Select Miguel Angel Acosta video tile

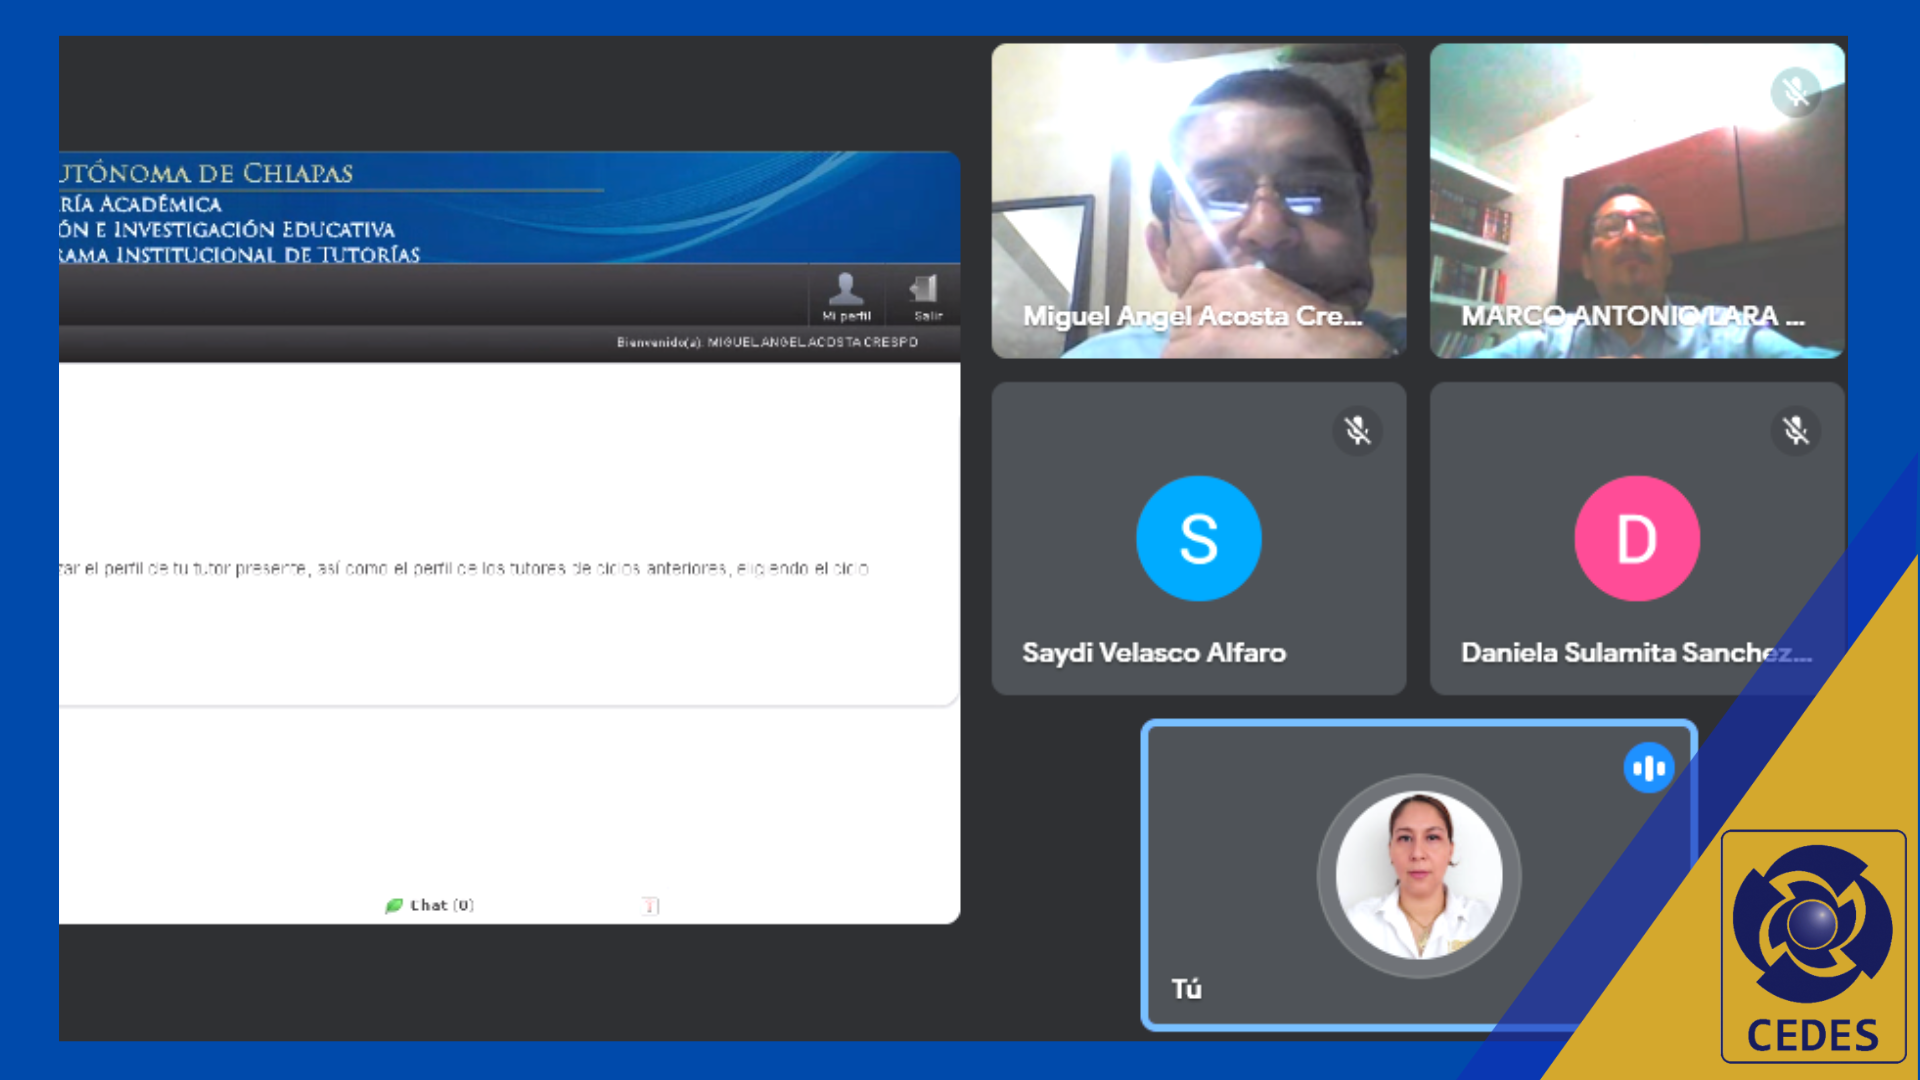pos(1198,200)
